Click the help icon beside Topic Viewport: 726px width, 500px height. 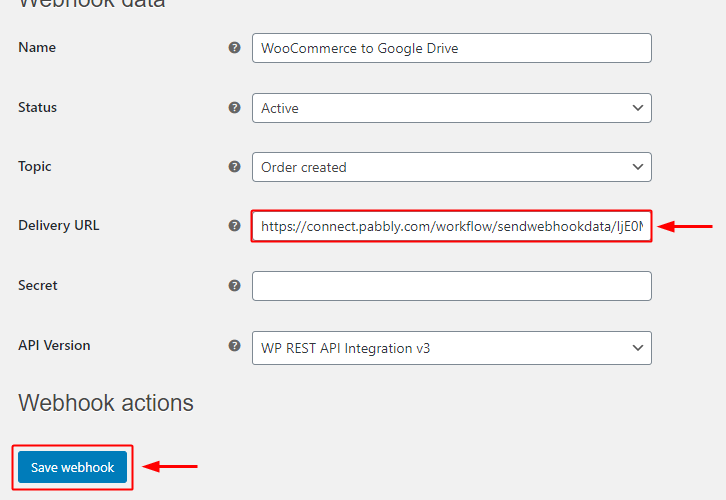(235, 167)
